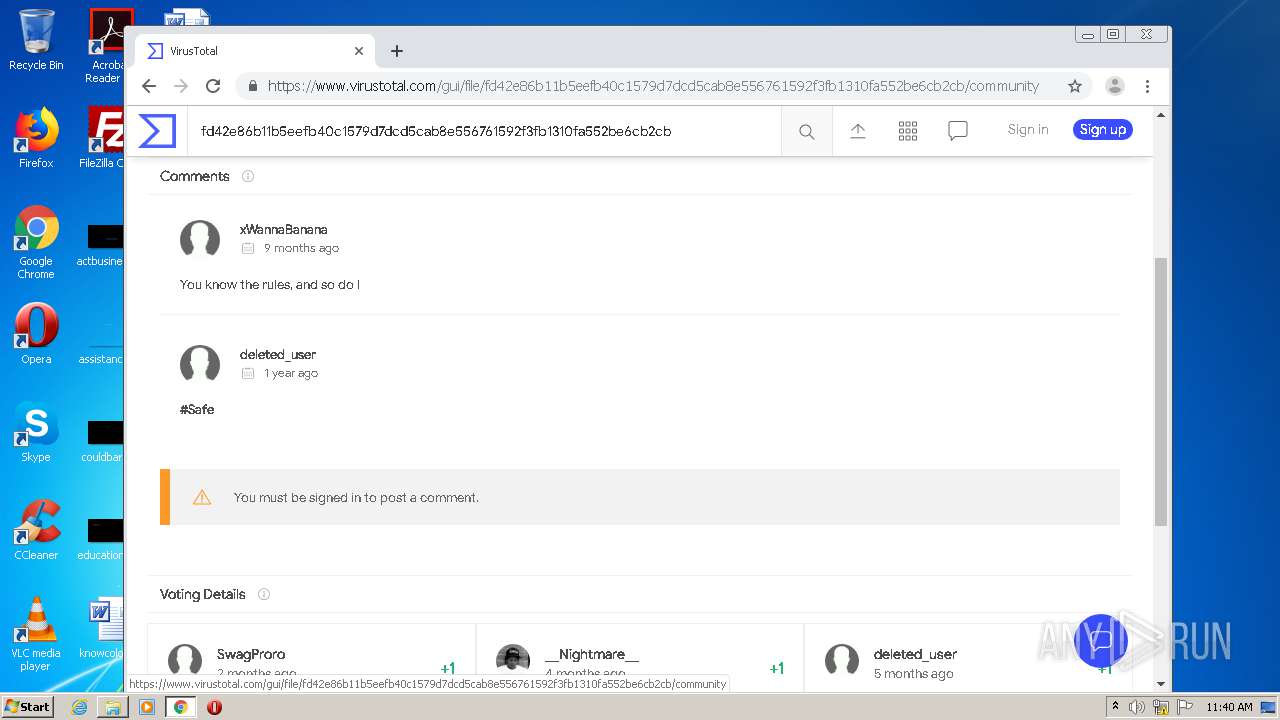Open media player taskbar icon

click(147, 707)
